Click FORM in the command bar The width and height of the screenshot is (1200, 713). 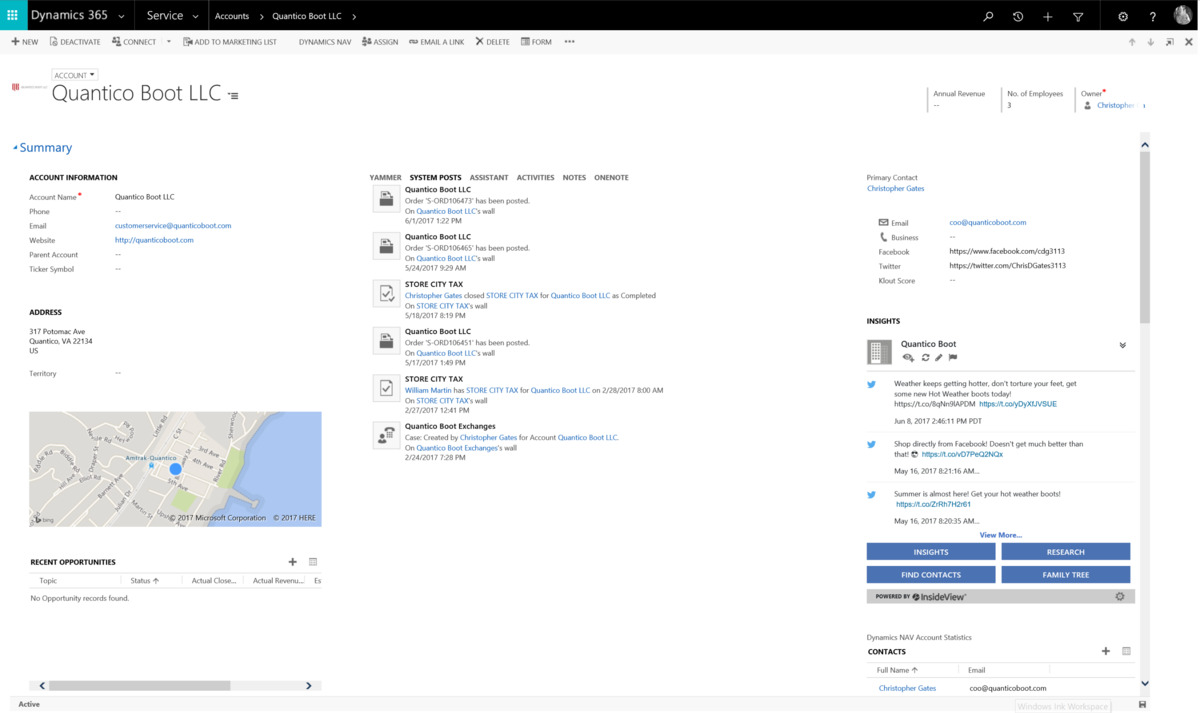(x=536, y=42)
